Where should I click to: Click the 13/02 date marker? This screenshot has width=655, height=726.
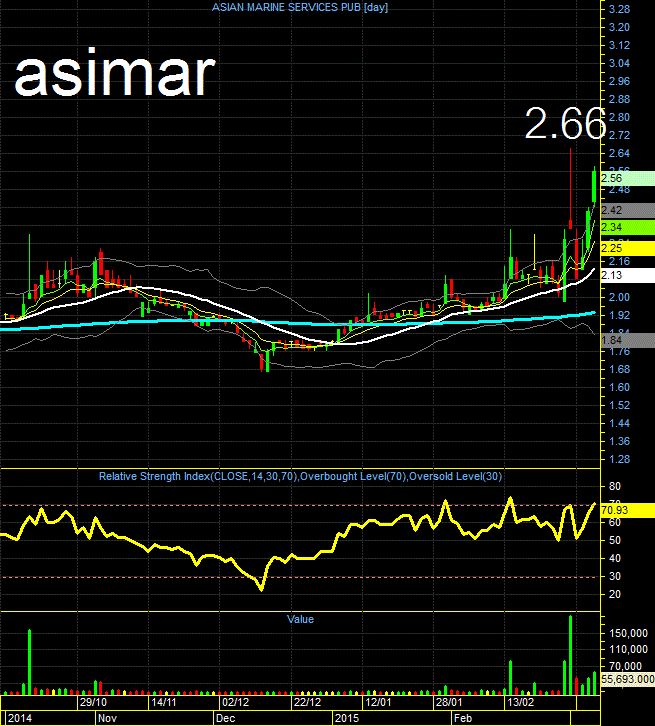[520, 702]
